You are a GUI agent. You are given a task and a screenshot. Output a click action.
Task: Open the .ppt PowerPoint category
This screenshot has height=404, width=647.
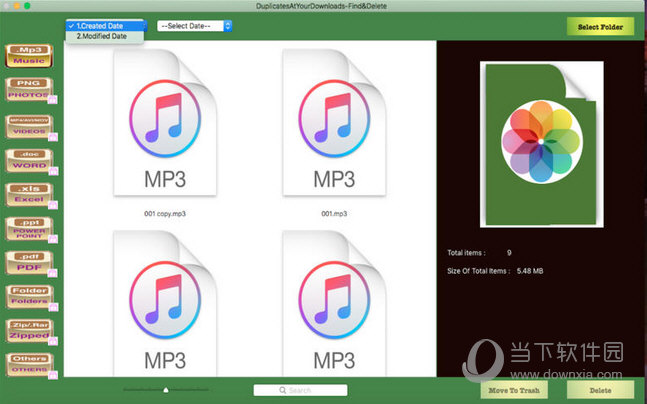[29, 228]
